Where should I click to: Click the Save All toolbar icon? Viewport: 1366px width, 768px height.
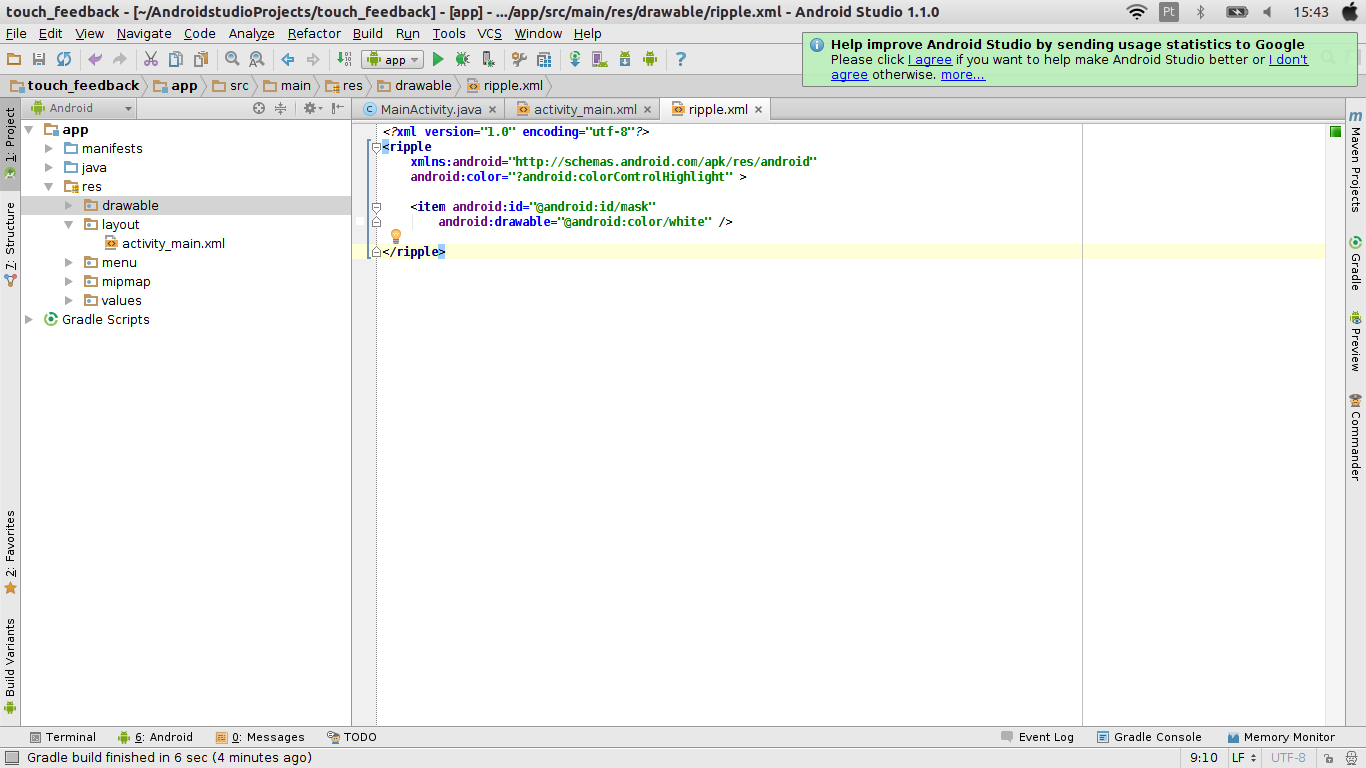tap(39, 60)
